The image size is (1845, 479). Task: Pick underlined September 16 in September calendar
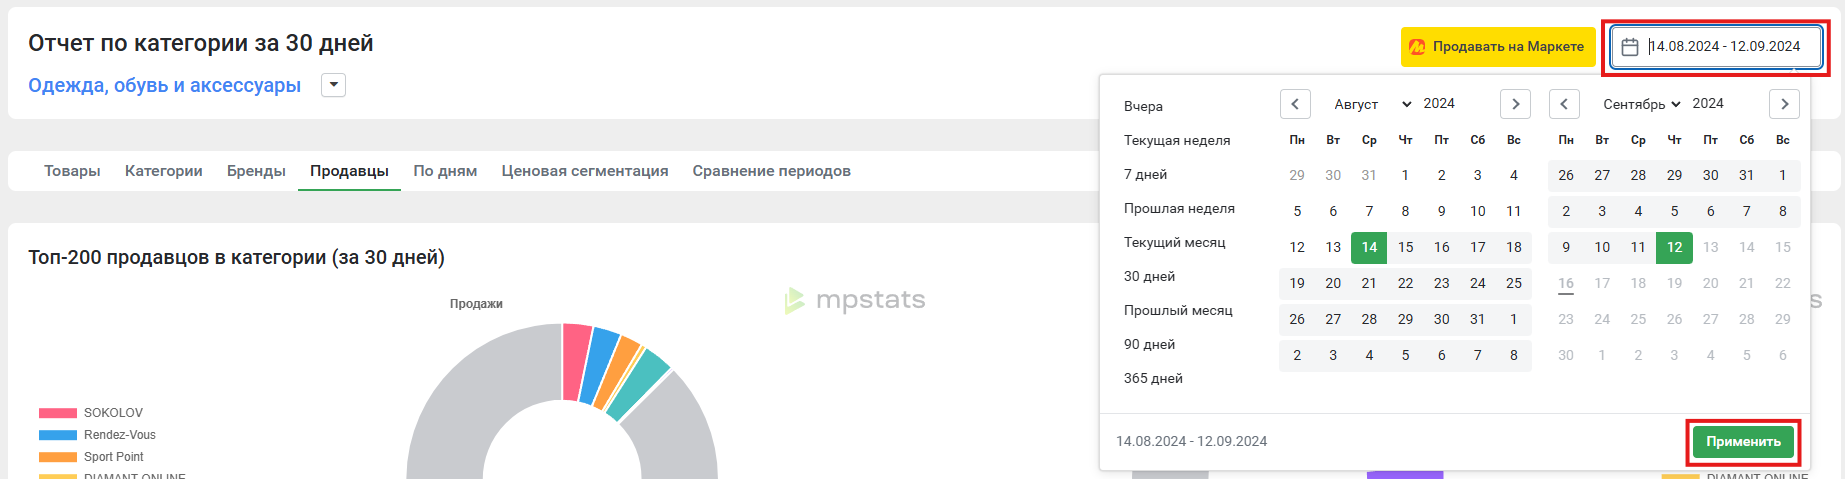[1566, 283]
